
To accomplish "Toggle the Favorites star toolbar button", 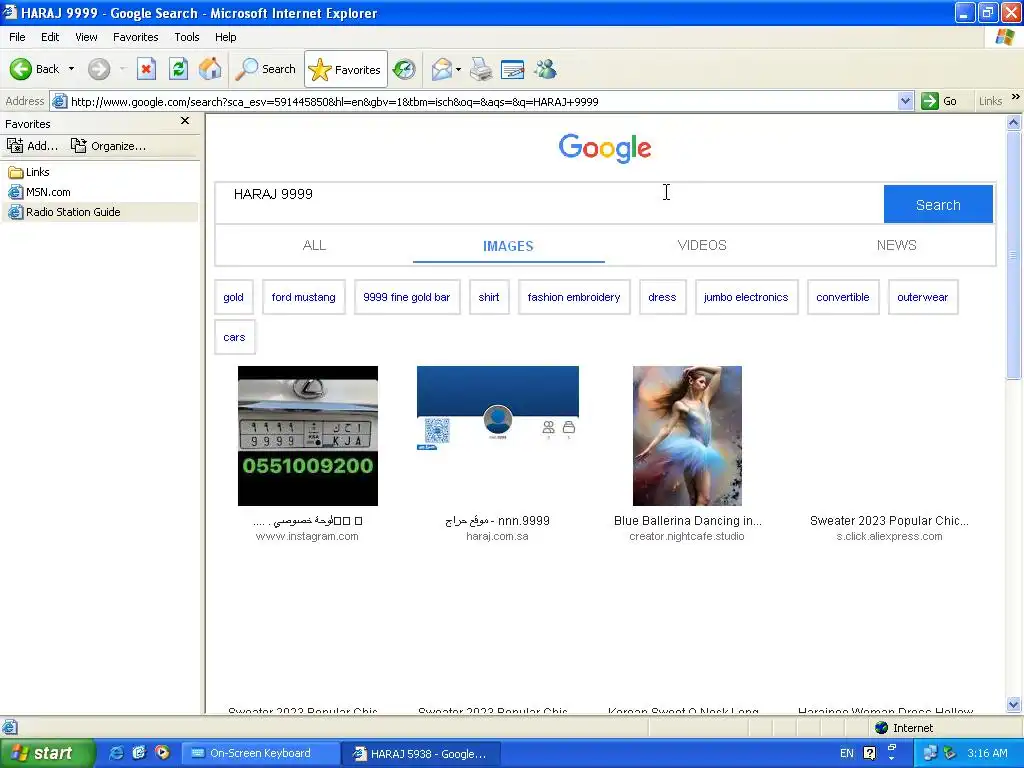I will pyautogui.click(x=345, y=69).
